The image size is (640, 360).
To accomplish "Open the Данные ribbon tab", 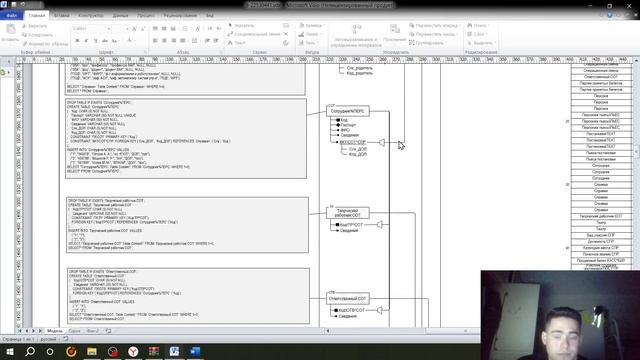I will [120, 16].
